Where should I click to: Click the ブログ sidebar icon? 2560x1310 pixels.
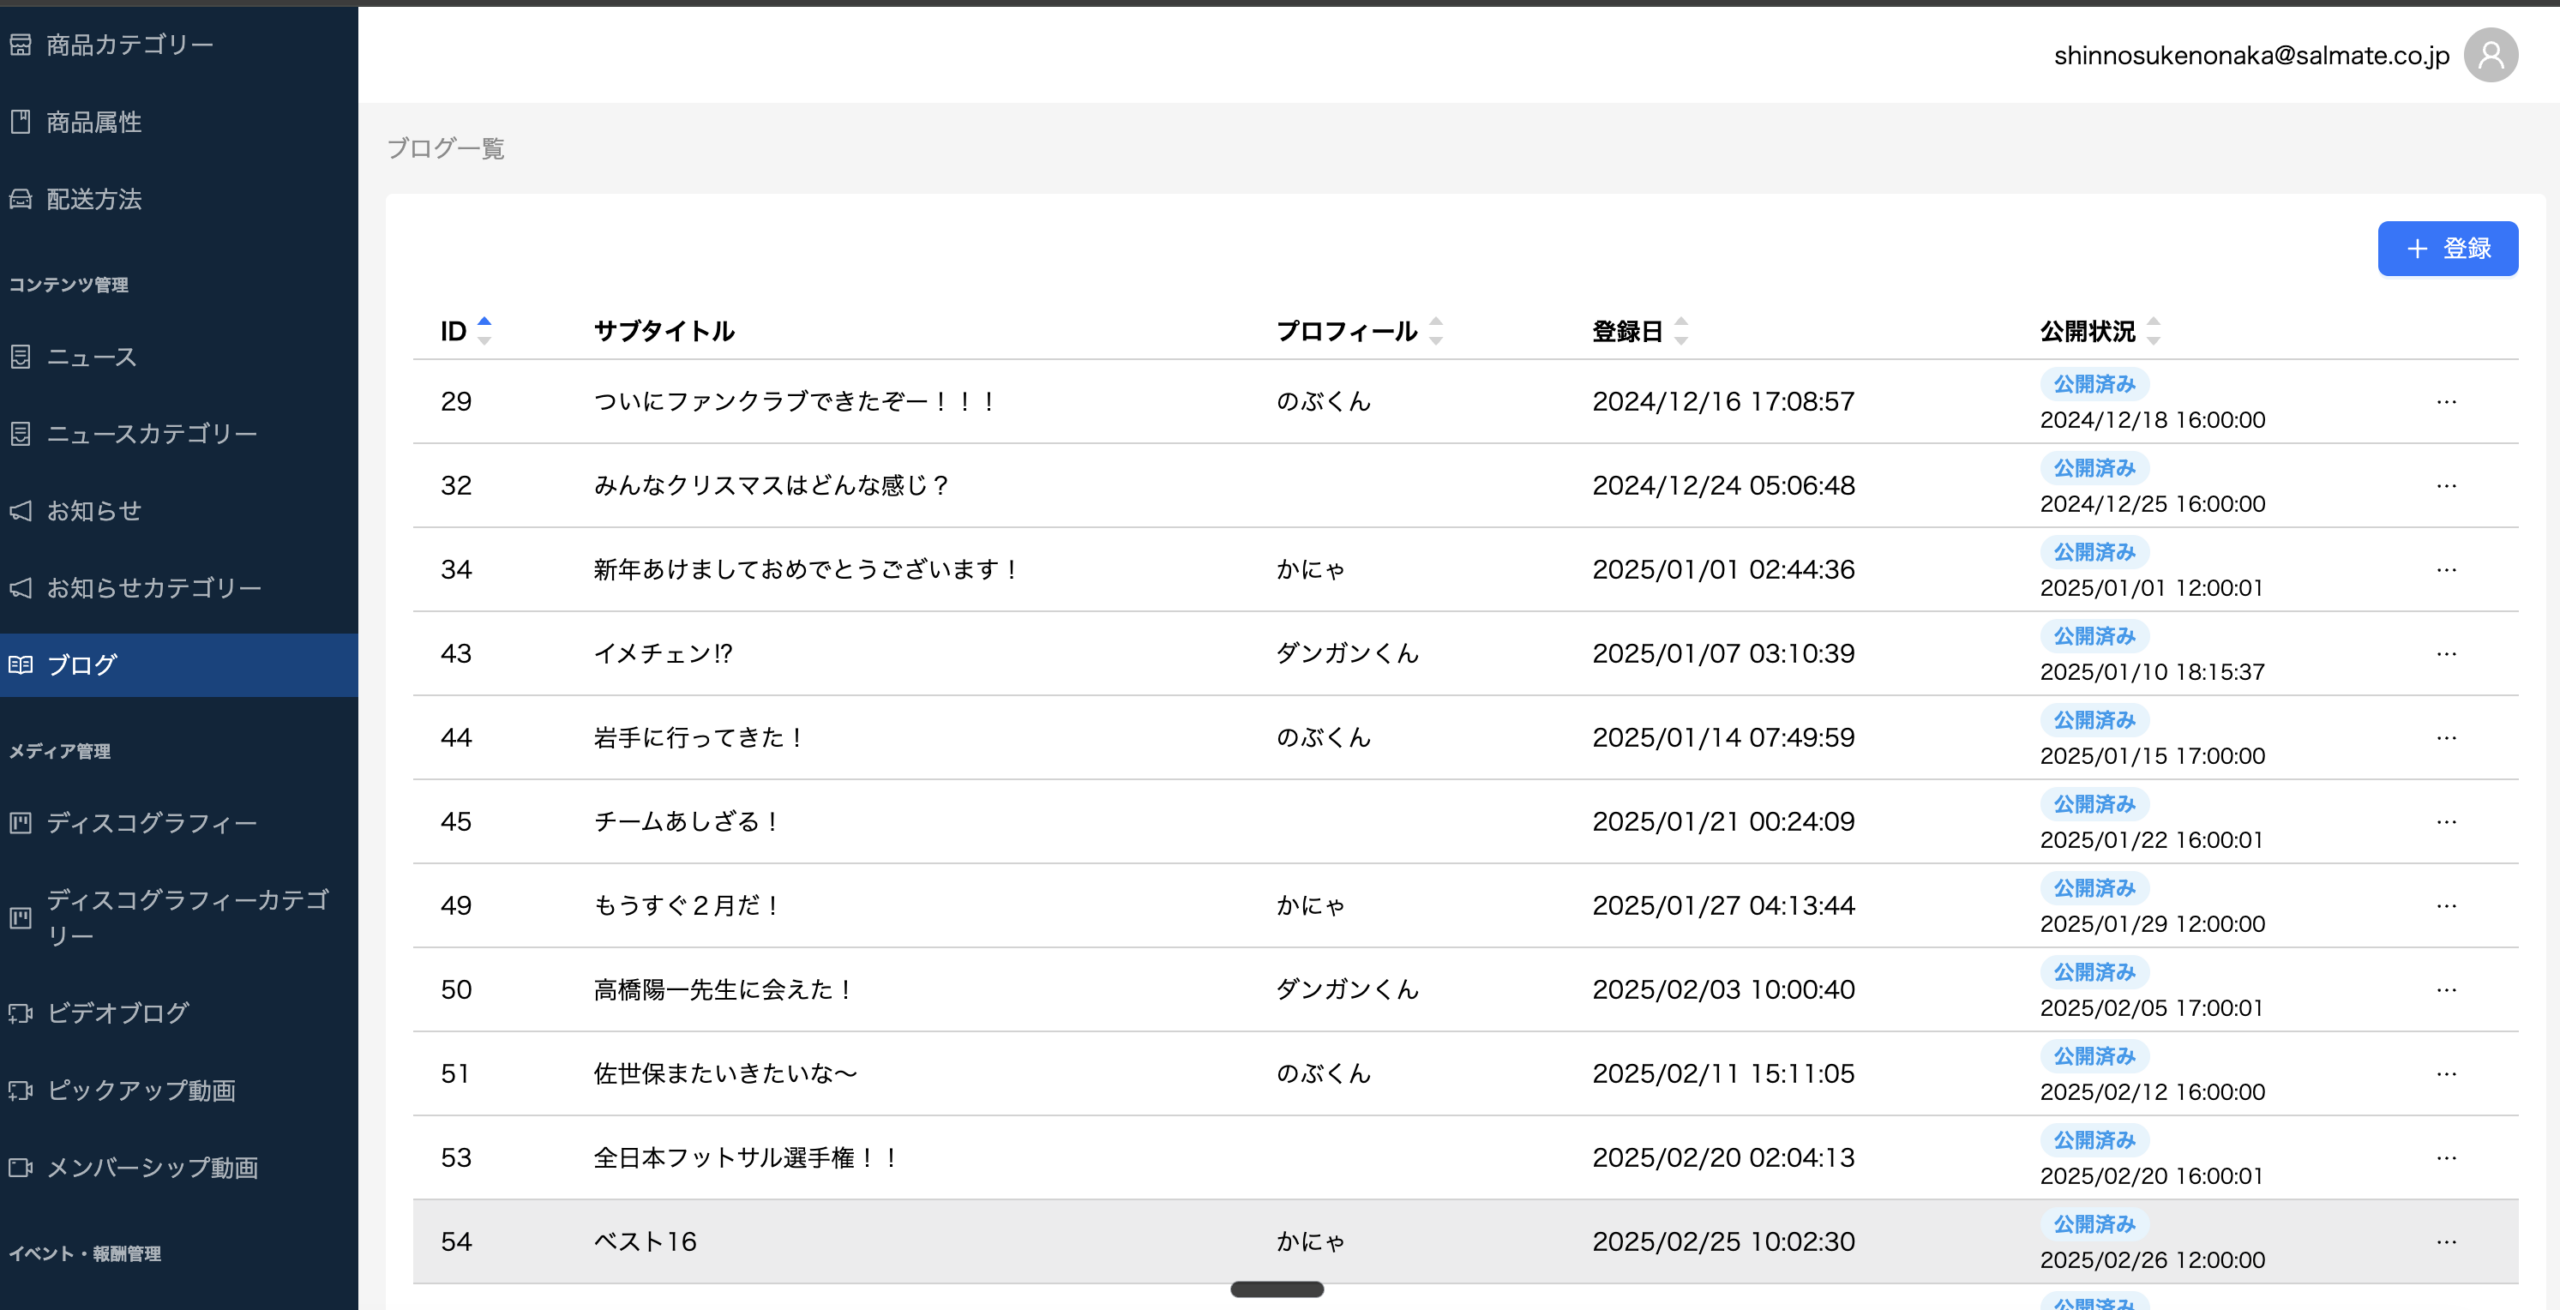coord(22,664)
